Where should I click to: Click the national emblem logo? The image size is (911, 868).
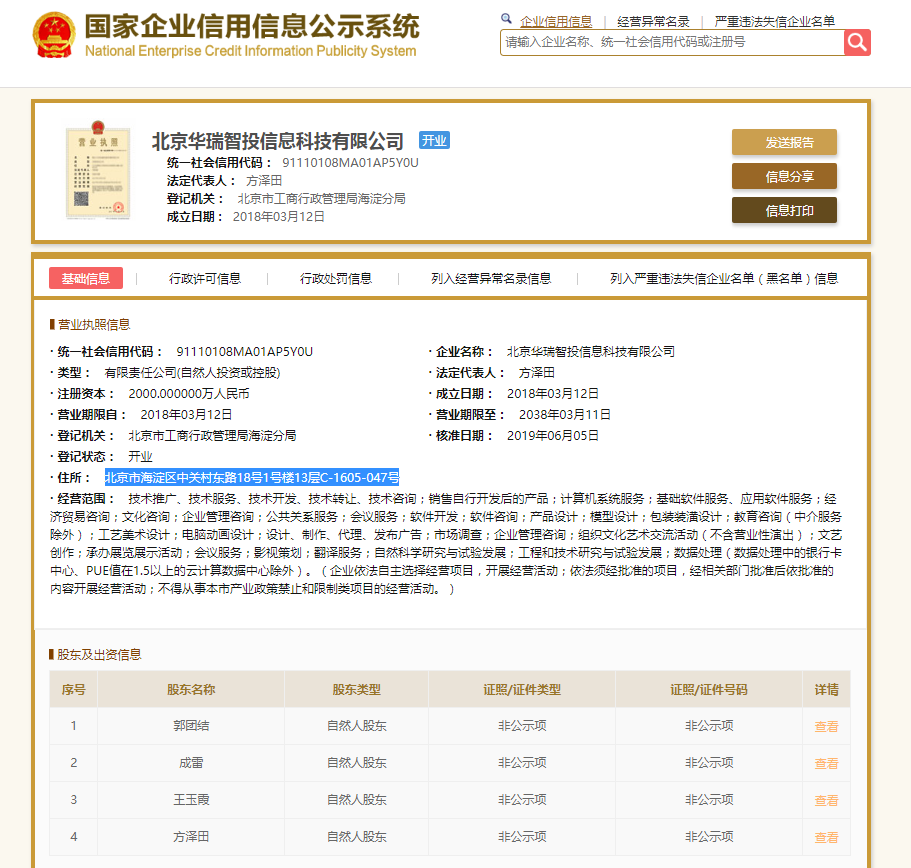[54, 34]
